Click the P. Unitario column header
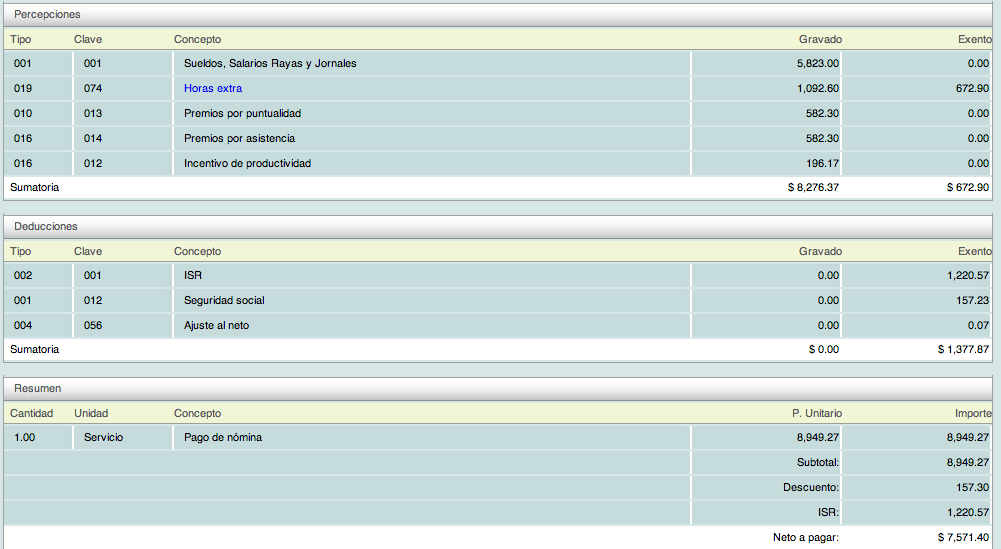This screenshot has height=549, width=1001. tap(816, 413)
